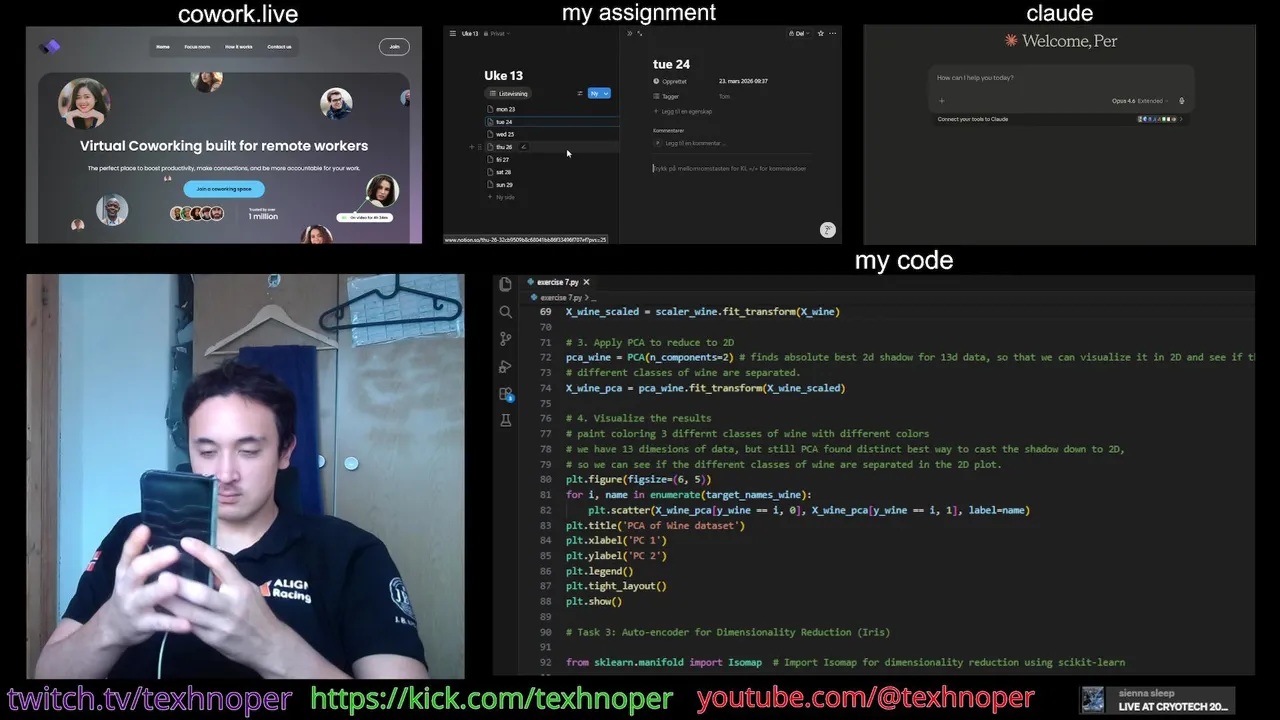The image size is (1280, 720).
Task: Click the youtube.com/@texhnoper link
Action: [x=866, y=697]
